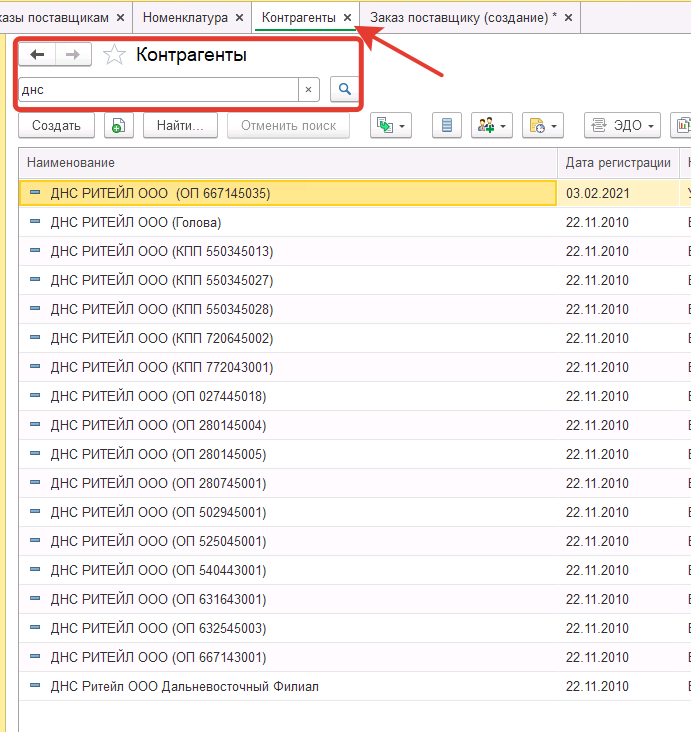
Task: Open the ЭДО dropdown menu
Action: (x=622, y=126)
